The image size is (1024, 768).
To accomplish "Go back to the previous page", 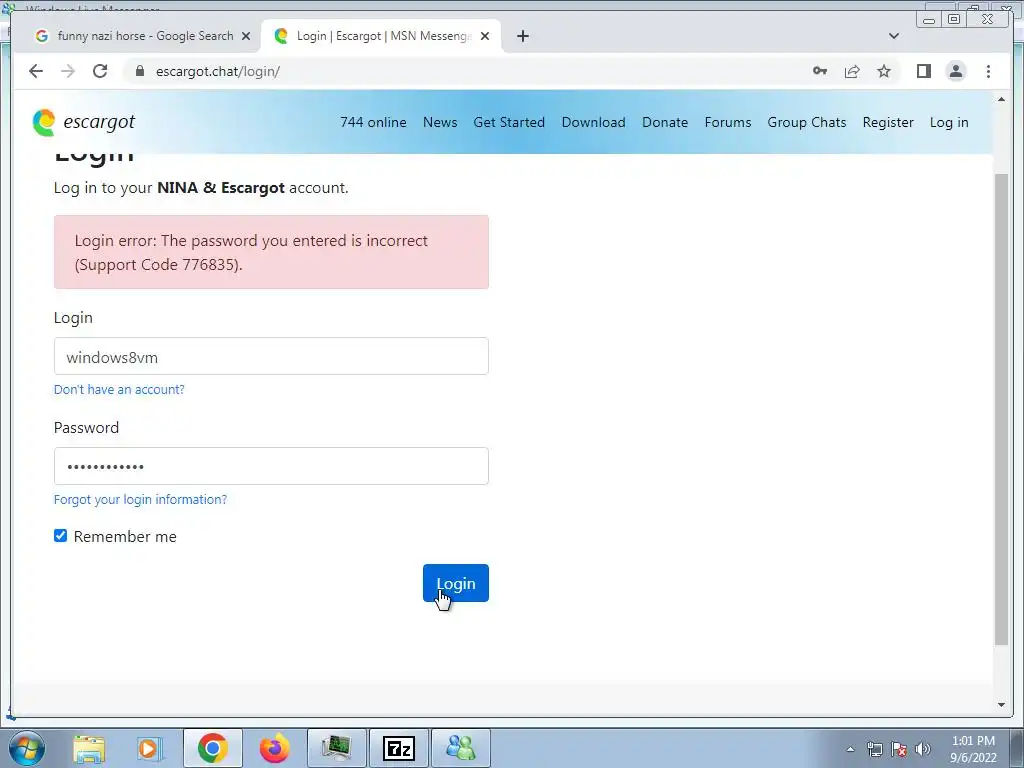I will [36, 71].
